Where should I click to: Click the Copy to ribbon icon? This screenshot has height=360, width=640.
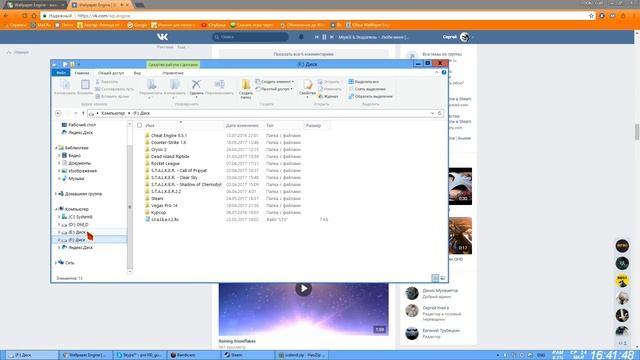click(x=174, y=88)
